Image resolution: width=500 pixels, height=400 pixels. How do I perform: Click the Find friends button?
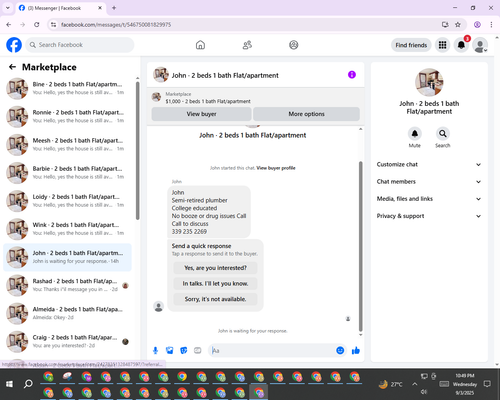pyautogui.click(x=411, y=45)
